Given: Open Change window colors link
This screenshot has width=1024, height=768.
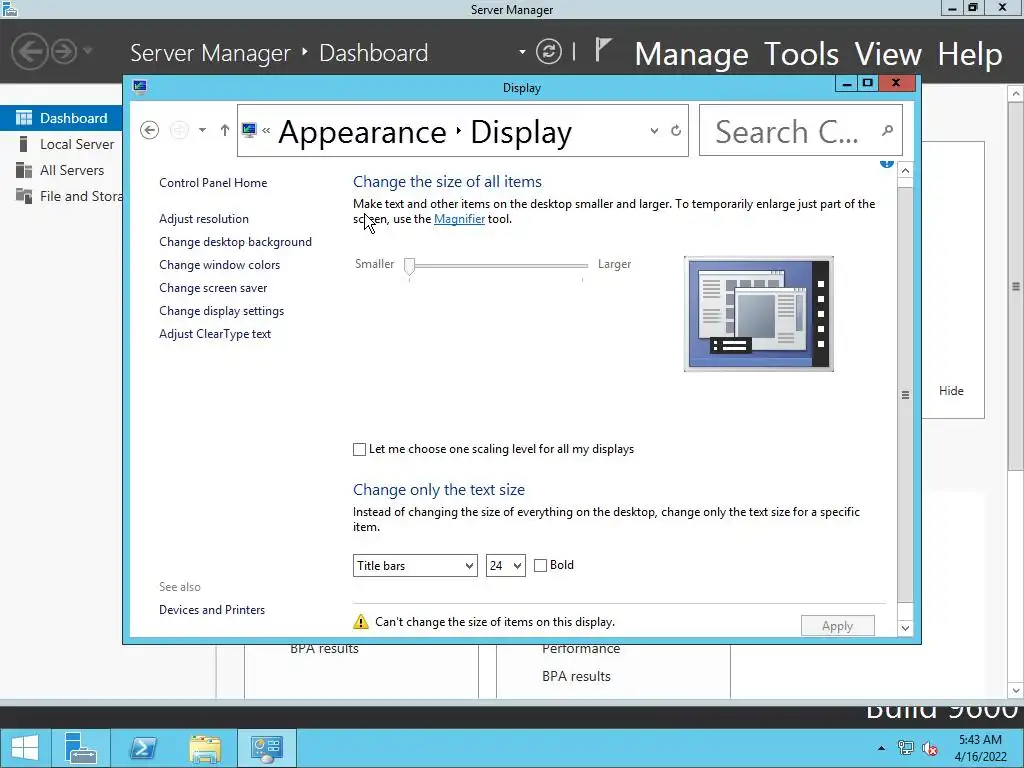Looking at the screenshot, I should [219, 265].
